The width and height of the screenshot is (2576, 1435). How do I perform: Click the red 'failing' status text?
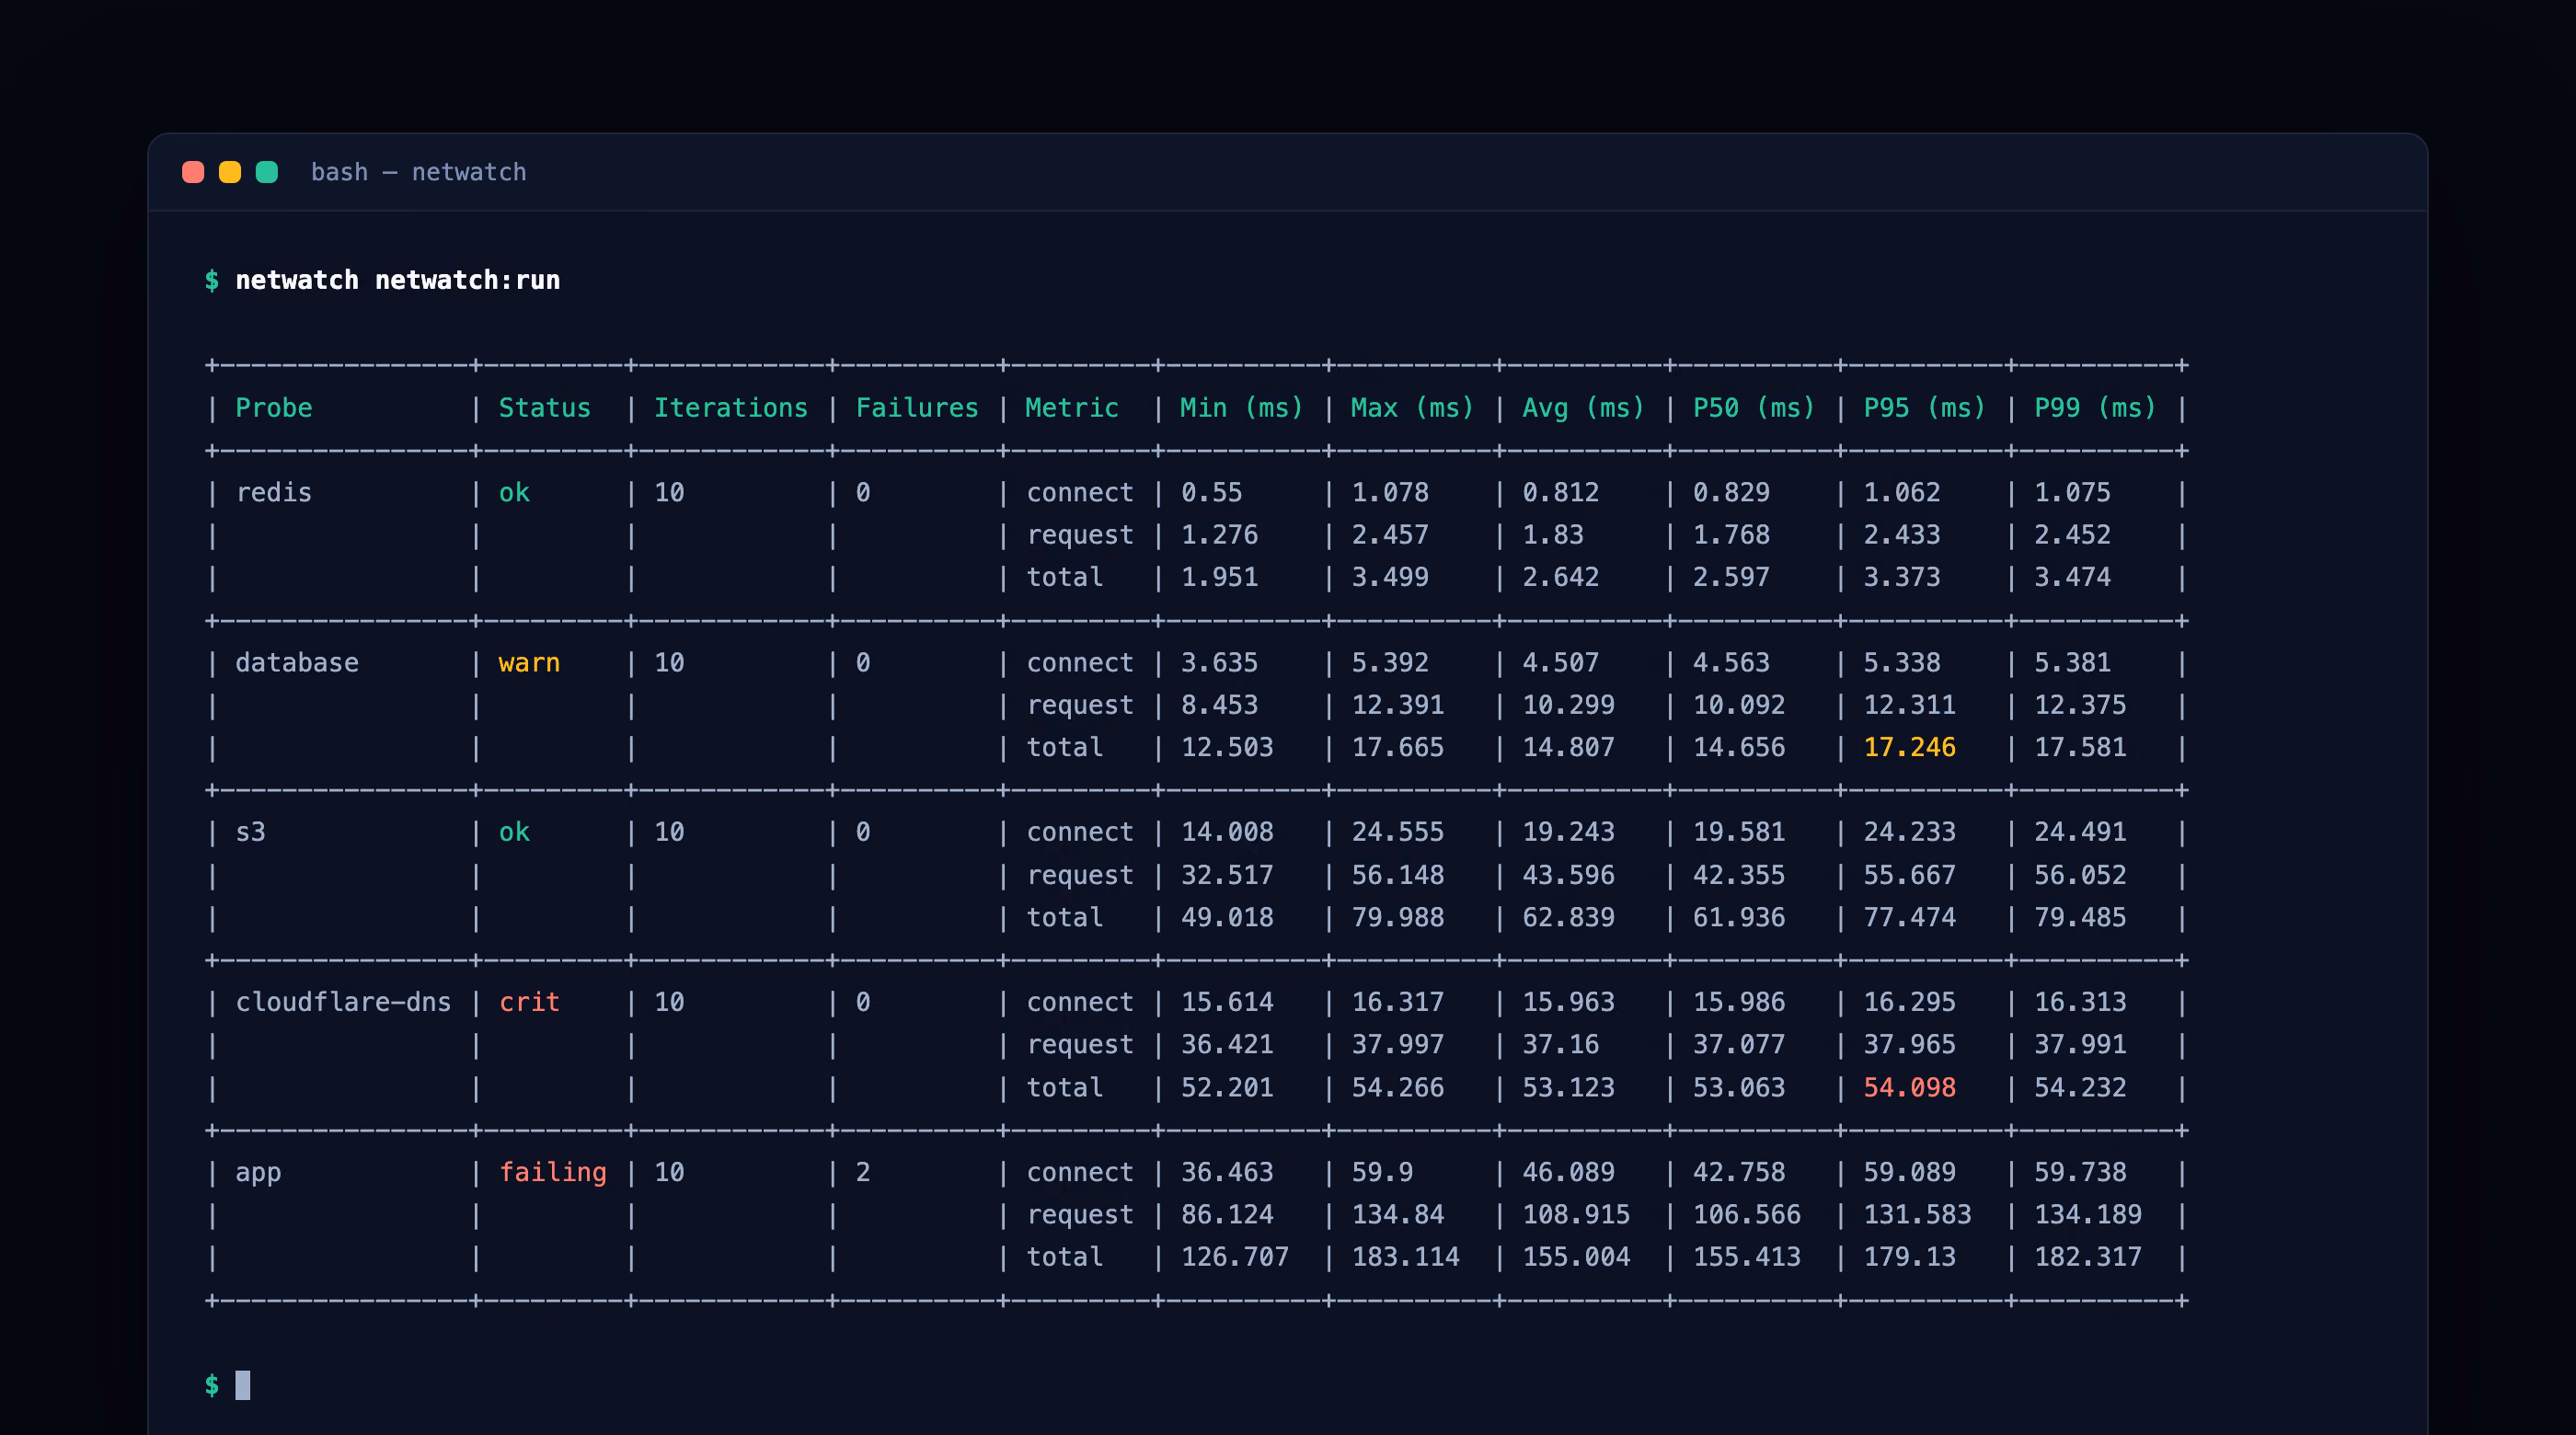click(553, 1172)
